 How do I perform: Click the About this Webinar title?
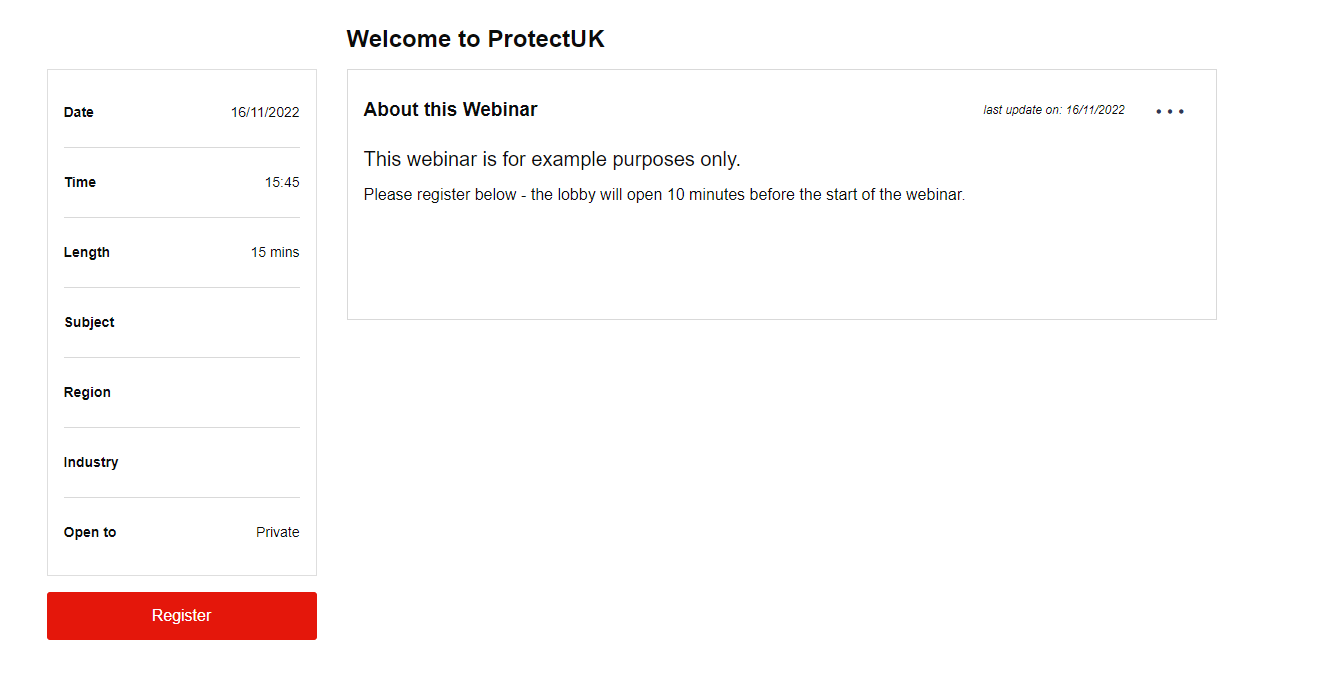tap(450, 109)
